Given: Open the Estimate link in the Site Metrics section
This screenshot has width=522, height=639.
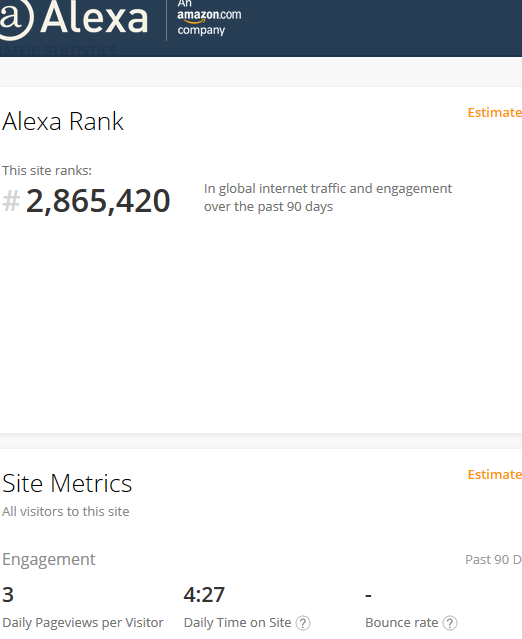Looking at the screenshot, I should click(x=495, y=474).
